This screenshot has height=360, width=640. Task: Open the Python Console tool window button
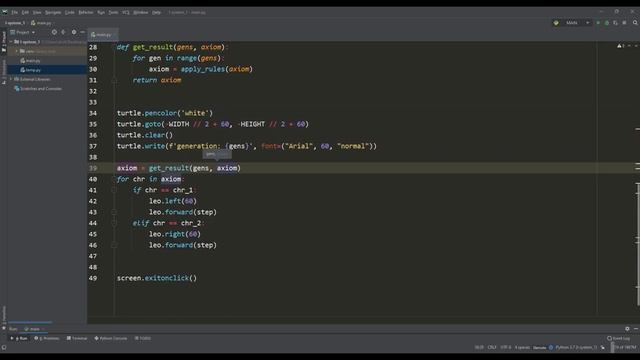tap(111, 338)
